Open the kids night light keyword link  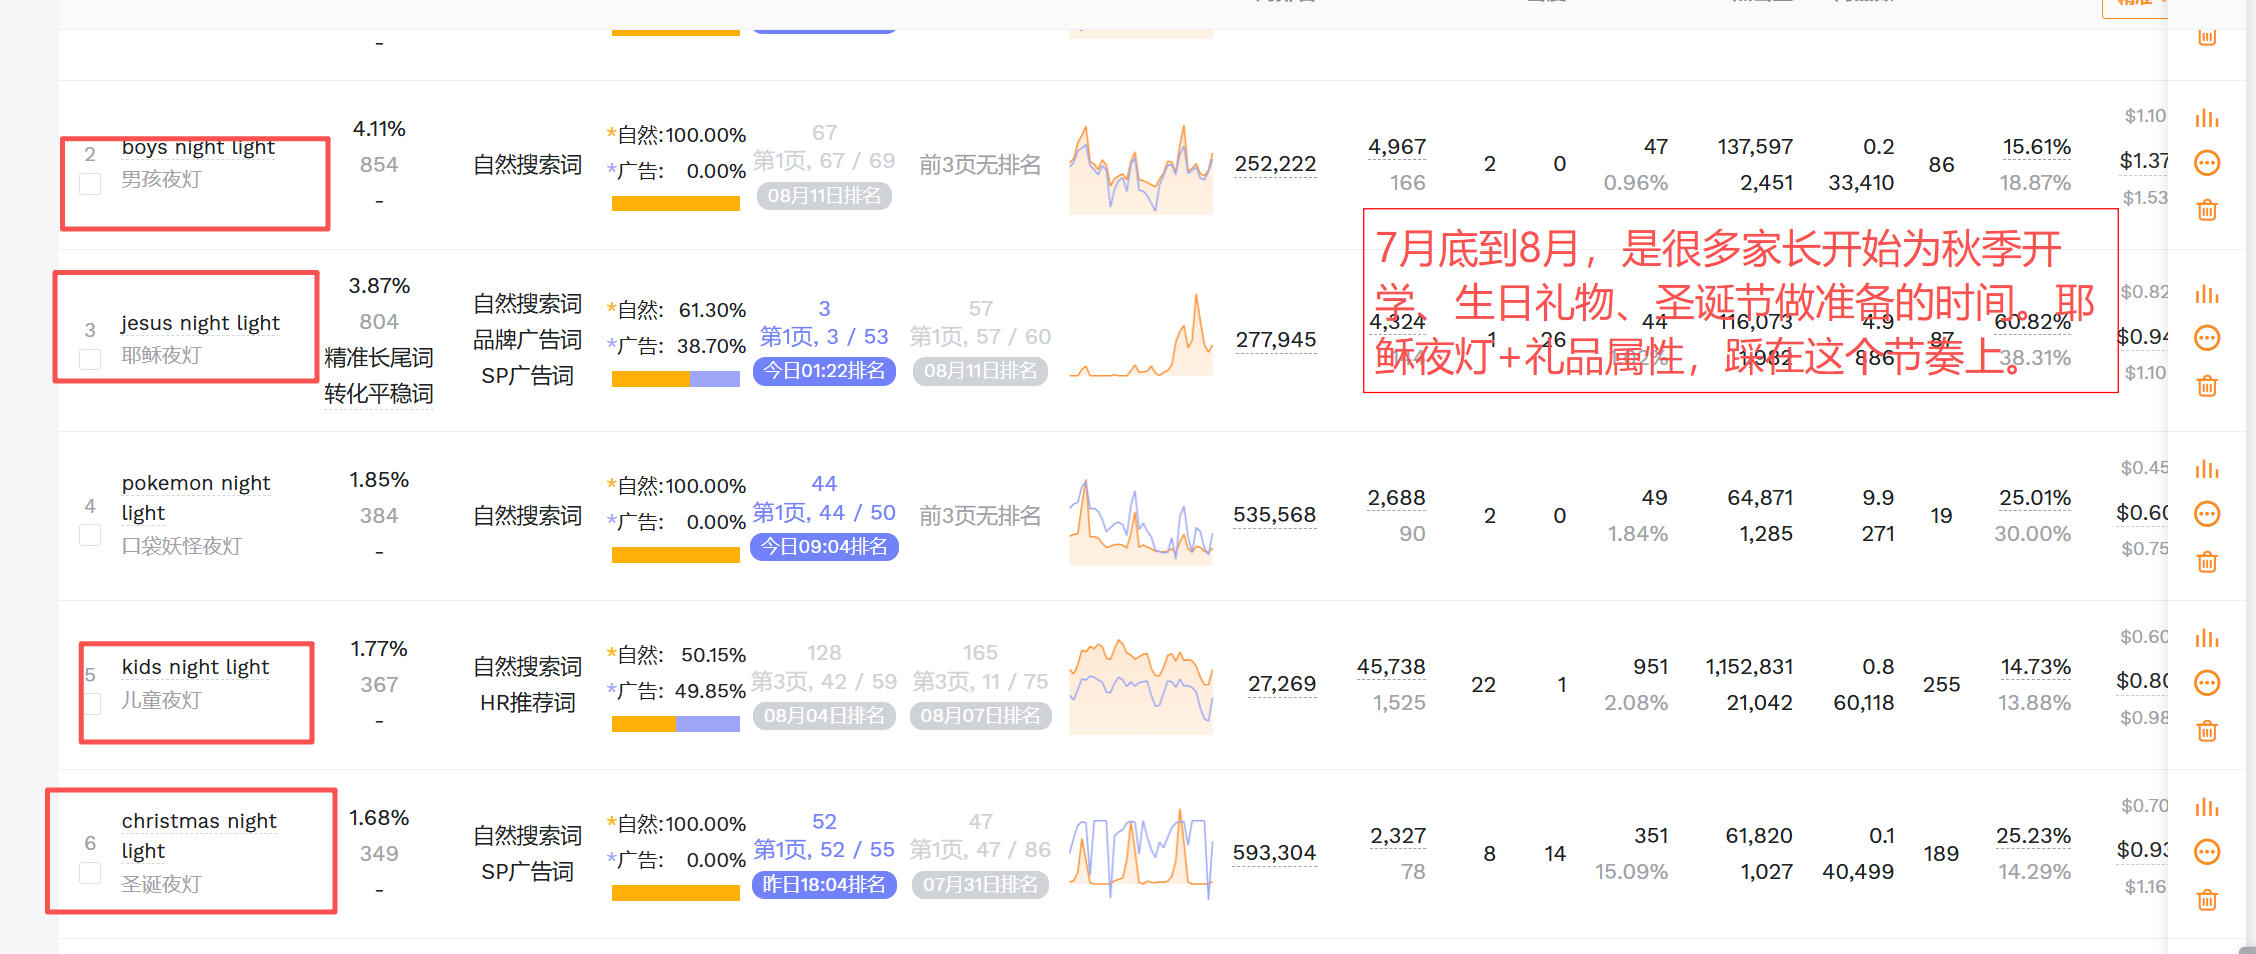[x=195, y=667]
